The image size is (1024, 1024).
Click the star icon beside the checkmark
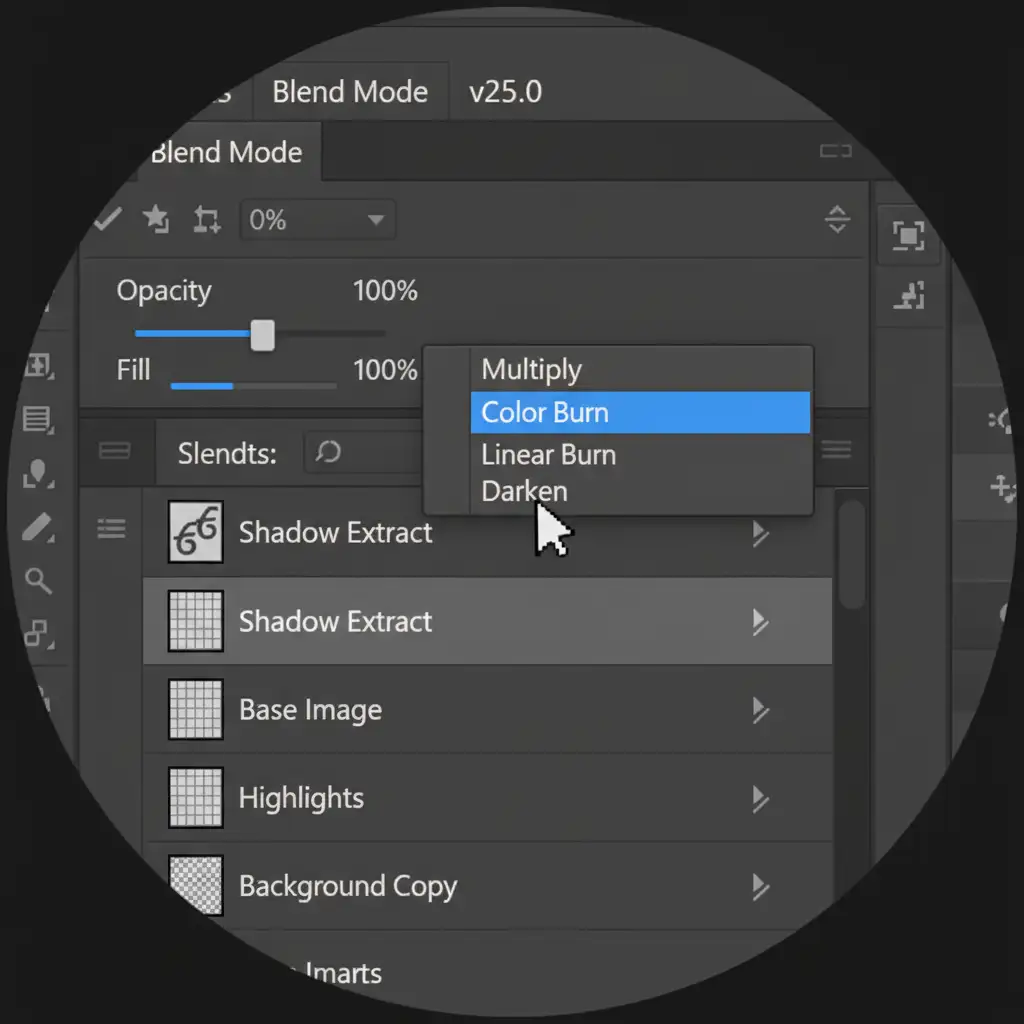pos(155,220)
